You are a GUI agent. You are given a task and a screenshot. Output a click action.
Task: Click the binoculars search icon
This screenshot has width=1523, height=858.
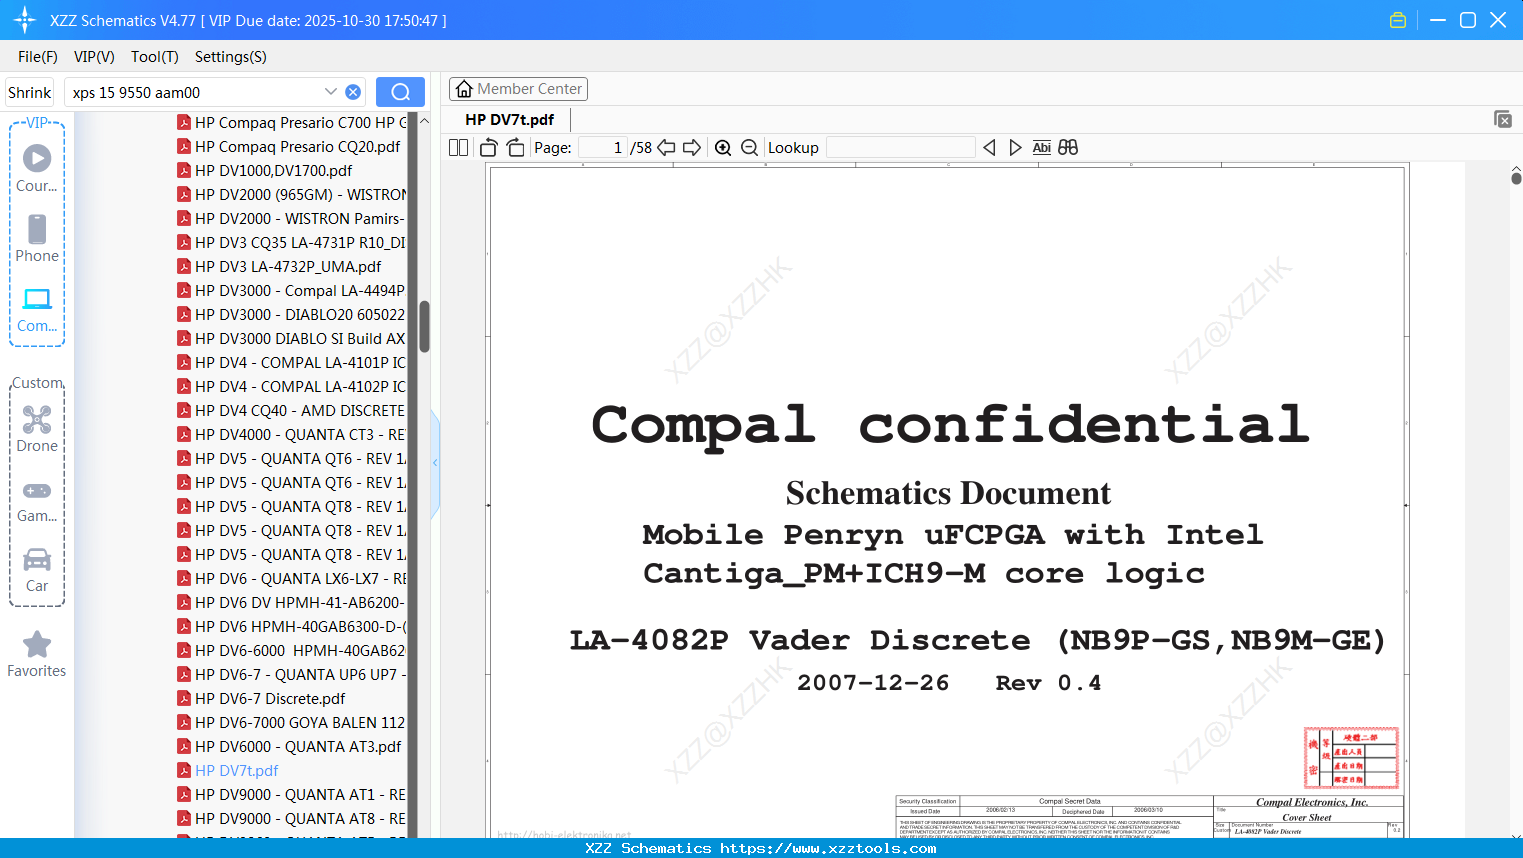[1068, 148]
